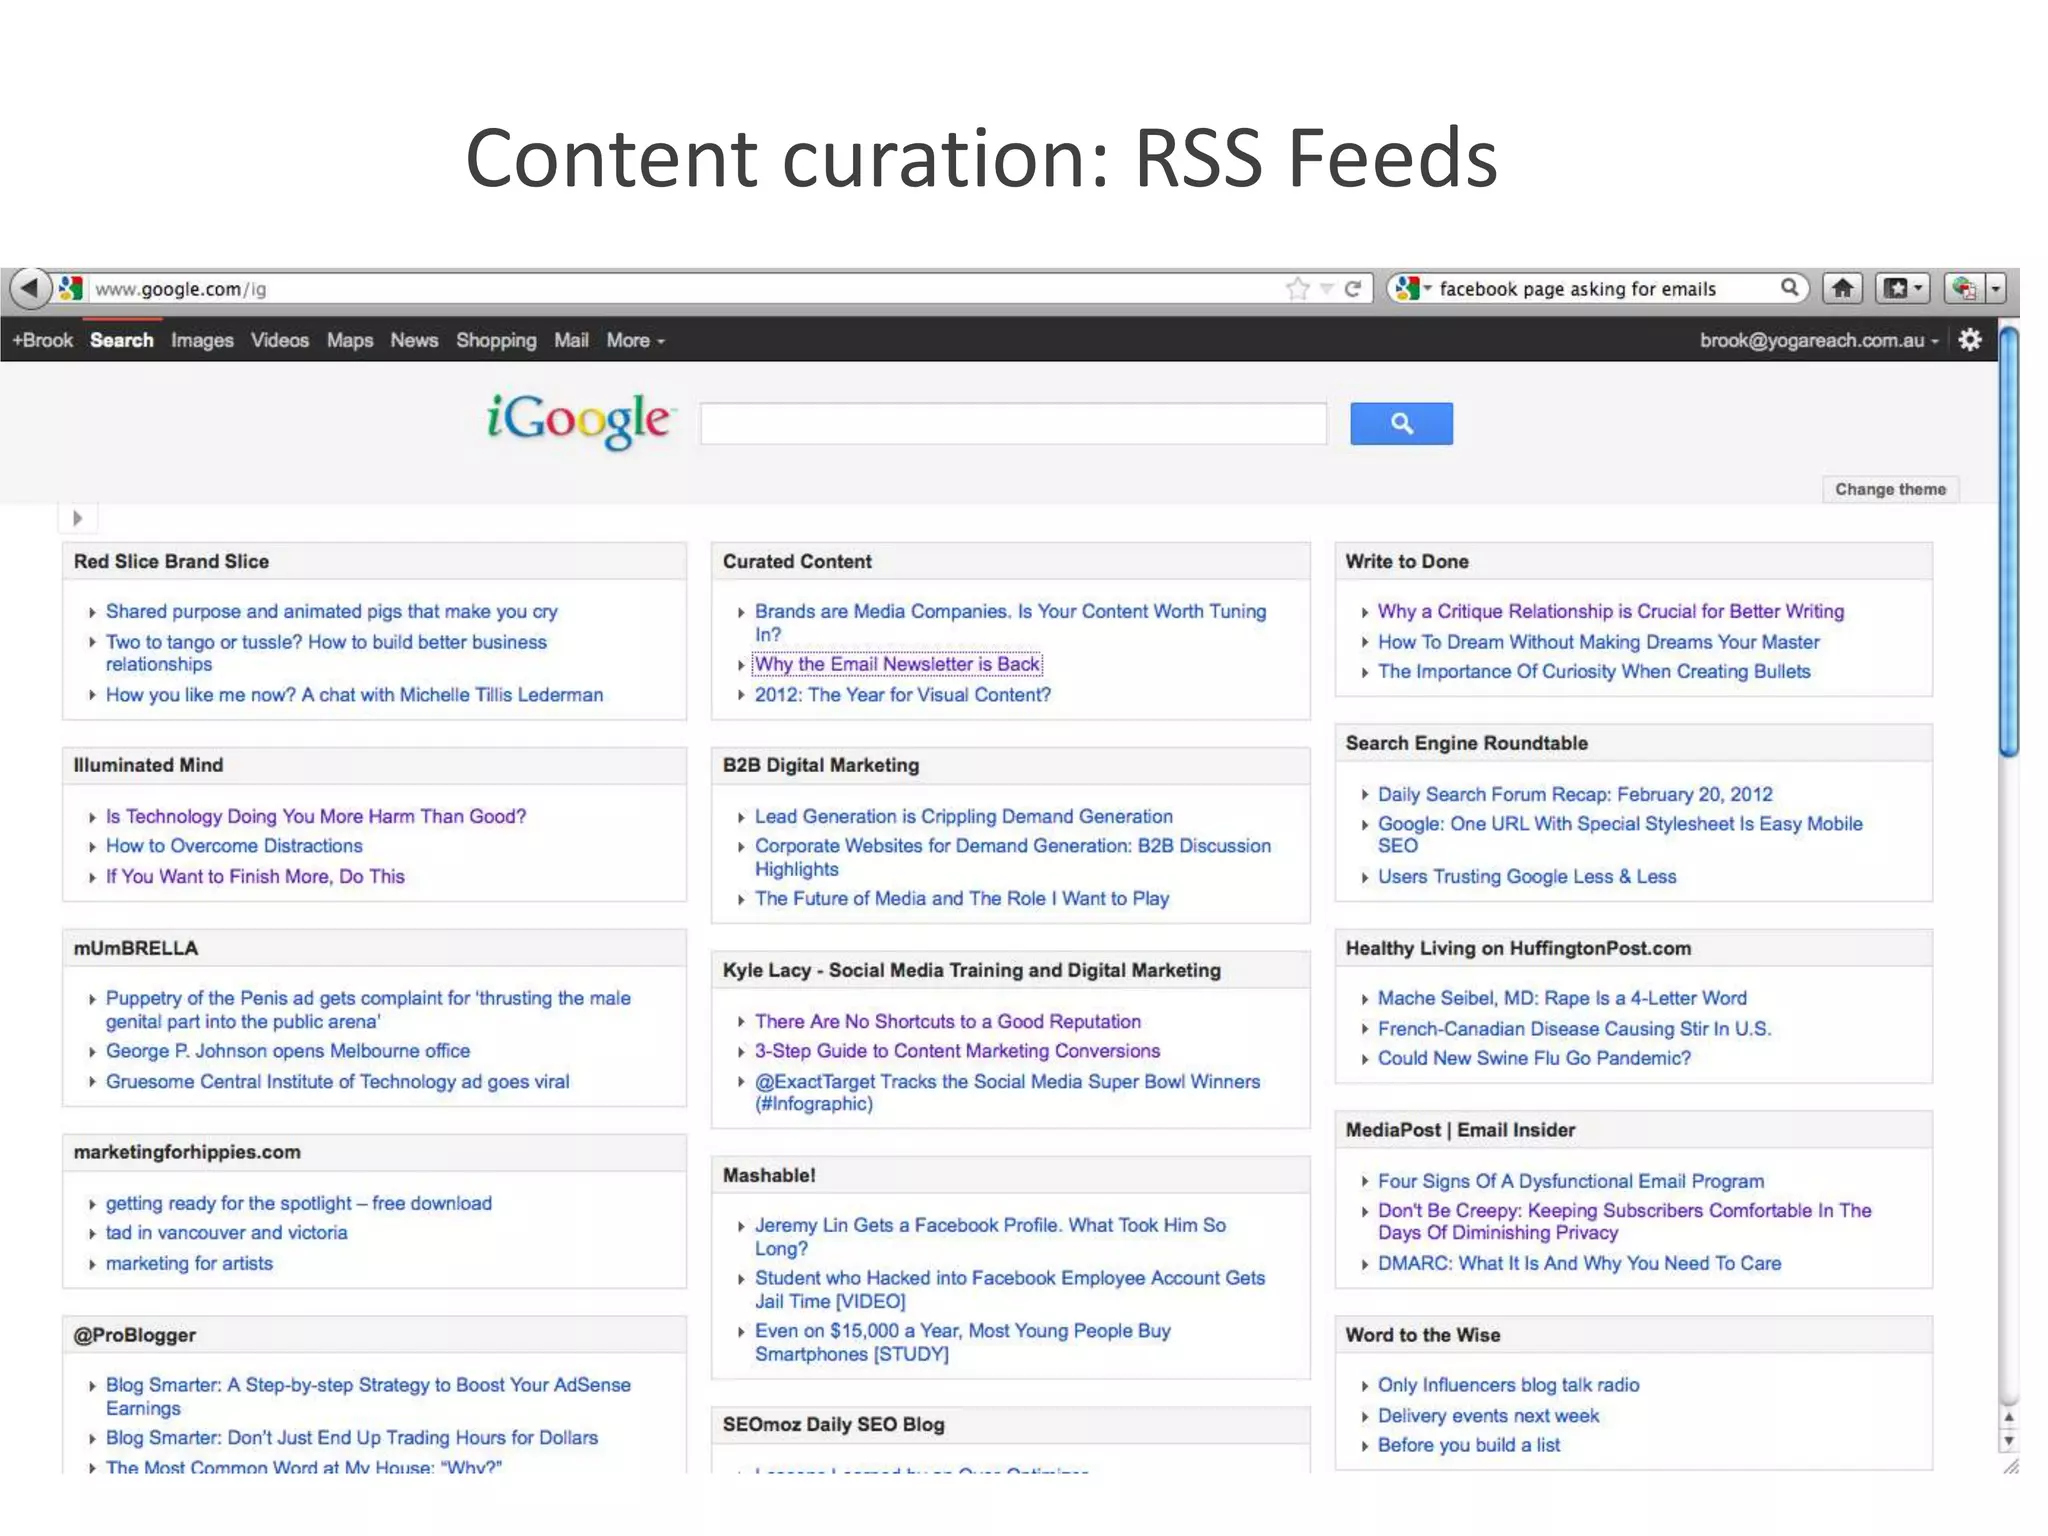Open 'Four Signs Of A Dysfunctional Email Program'
The height and width of the screenshot is (1536, 2048).
(x=1571, y=1181)
